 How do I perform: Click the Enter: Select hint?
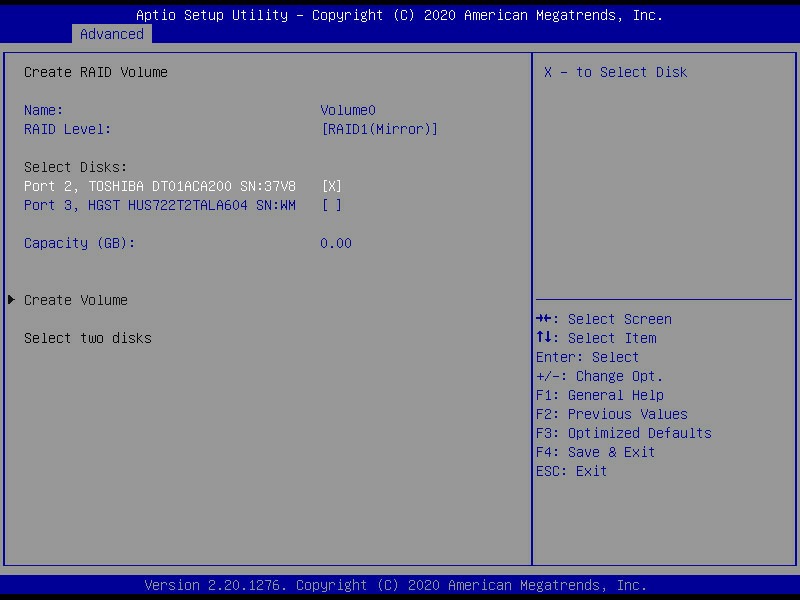(587, 357)
